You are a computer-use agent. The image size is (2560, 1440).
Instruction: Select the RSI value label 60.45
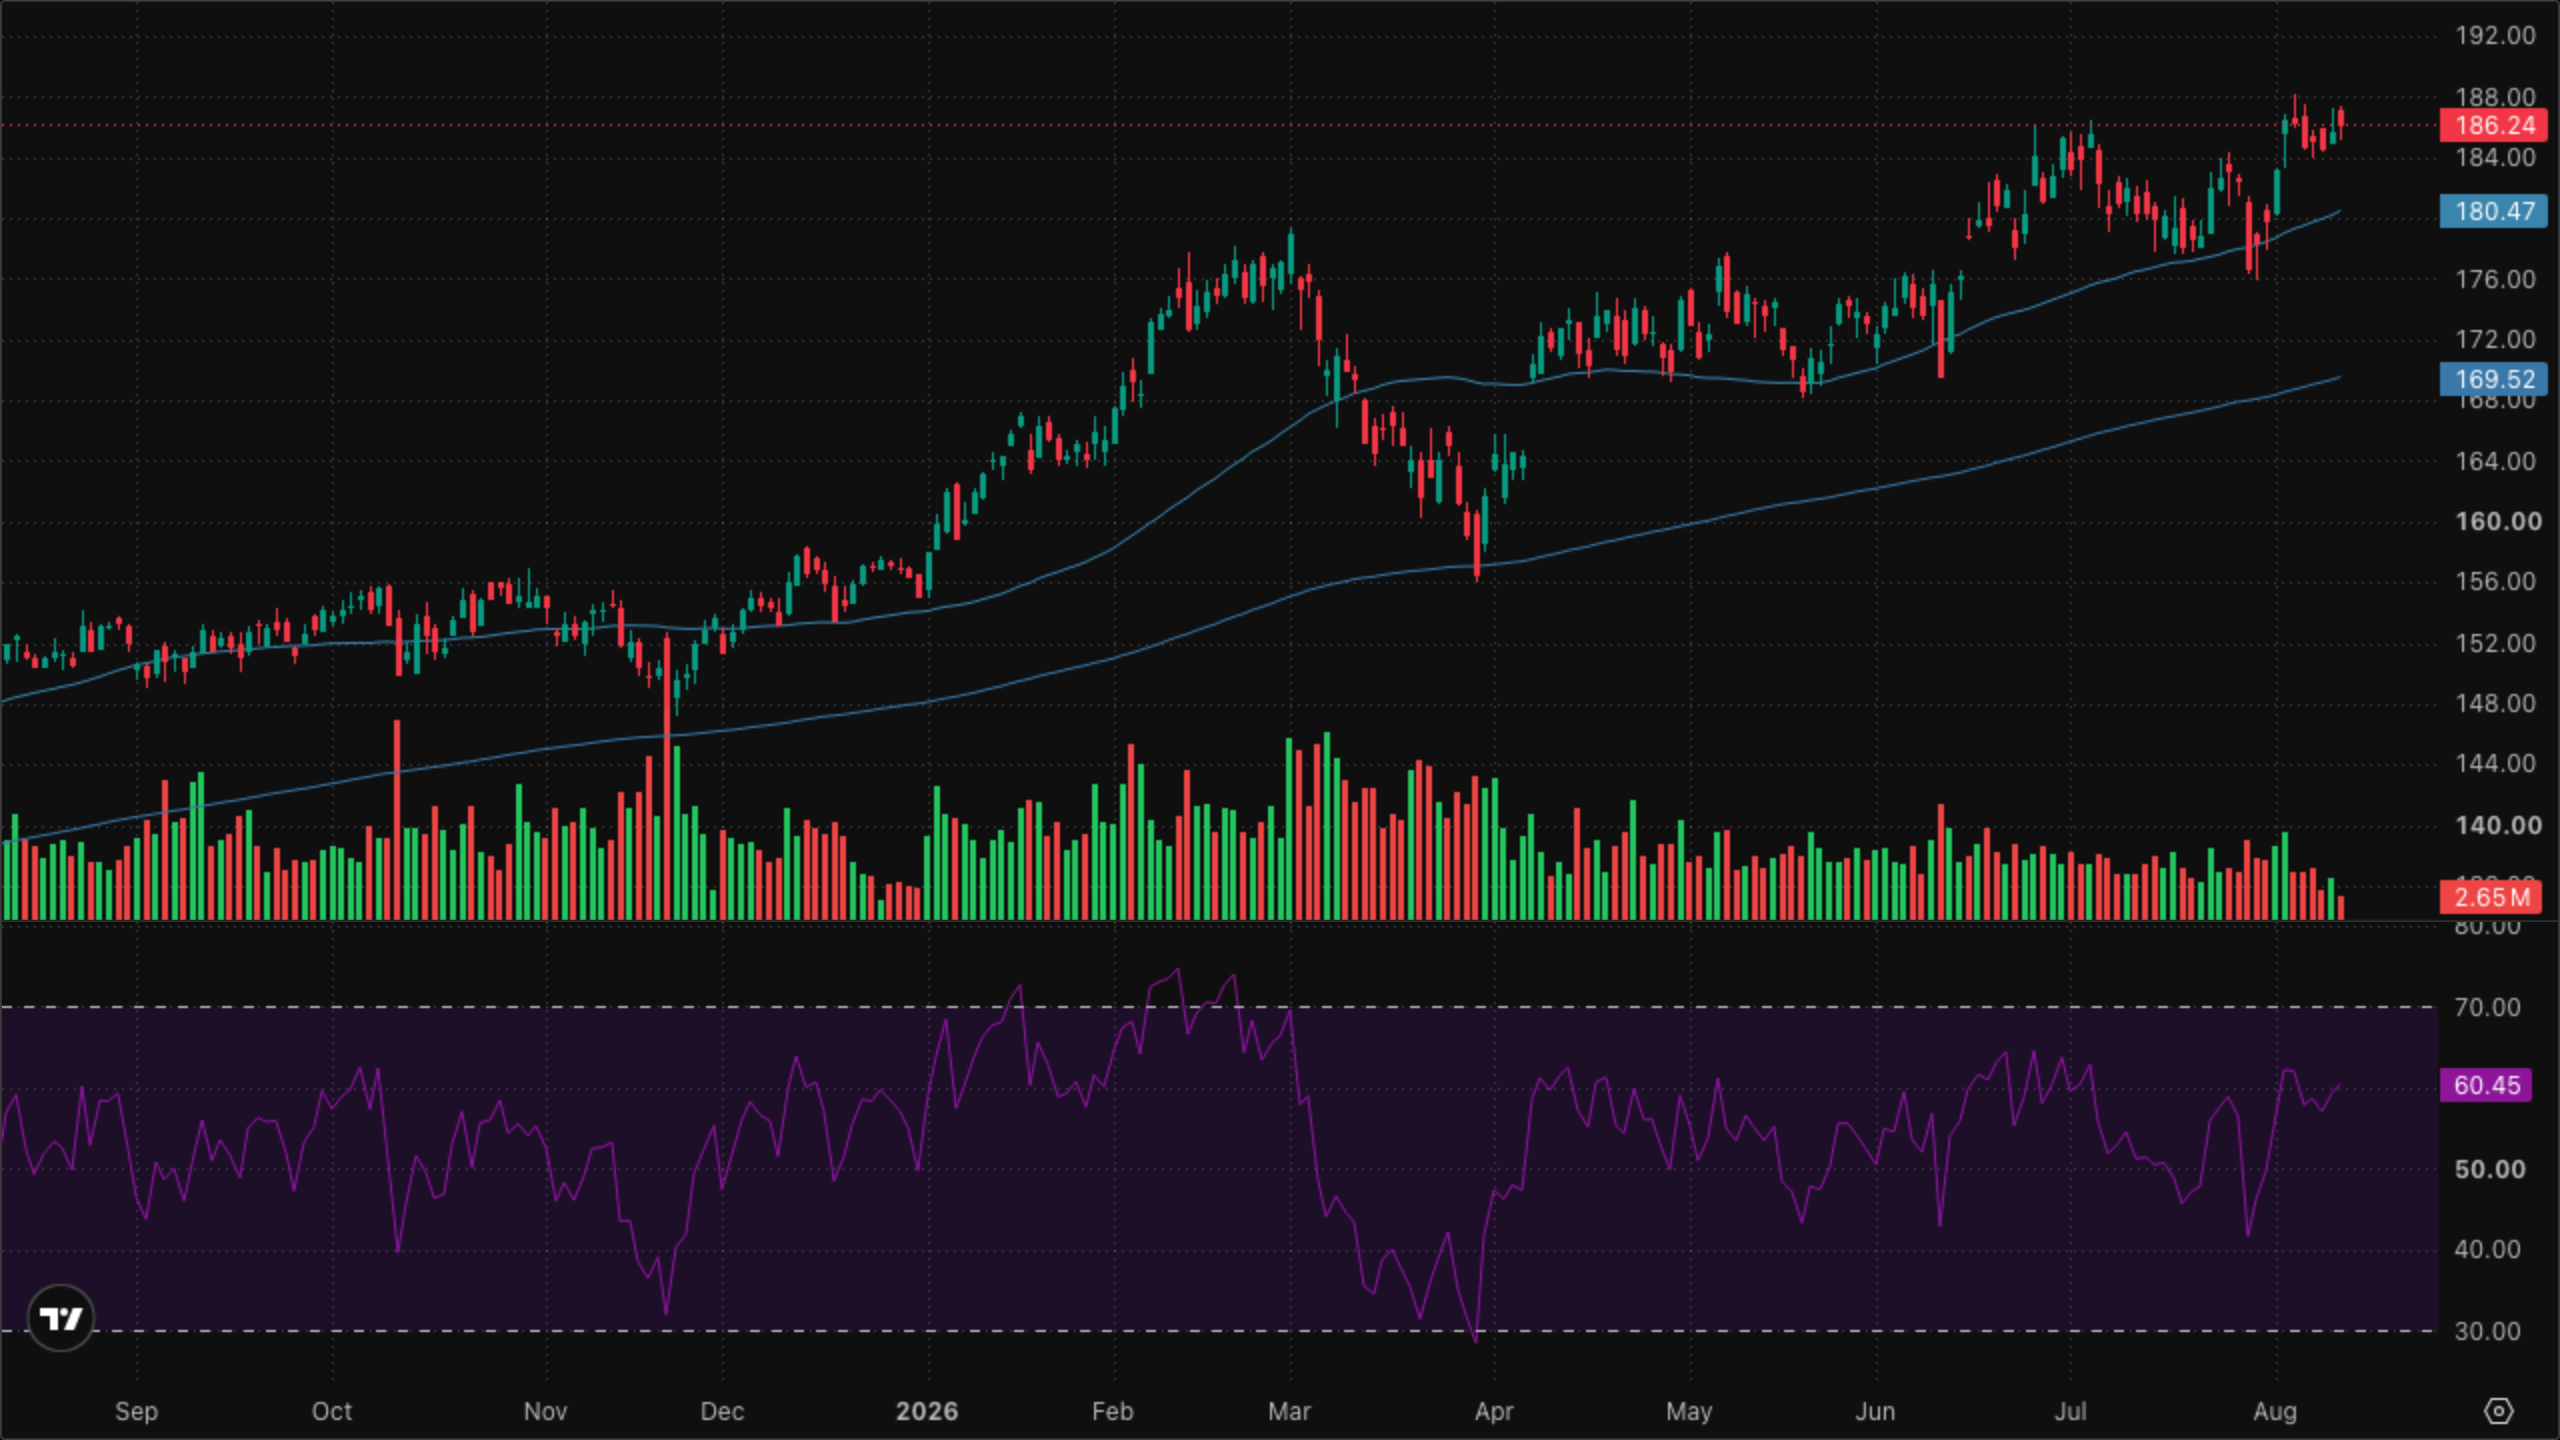[2486, 1085]
